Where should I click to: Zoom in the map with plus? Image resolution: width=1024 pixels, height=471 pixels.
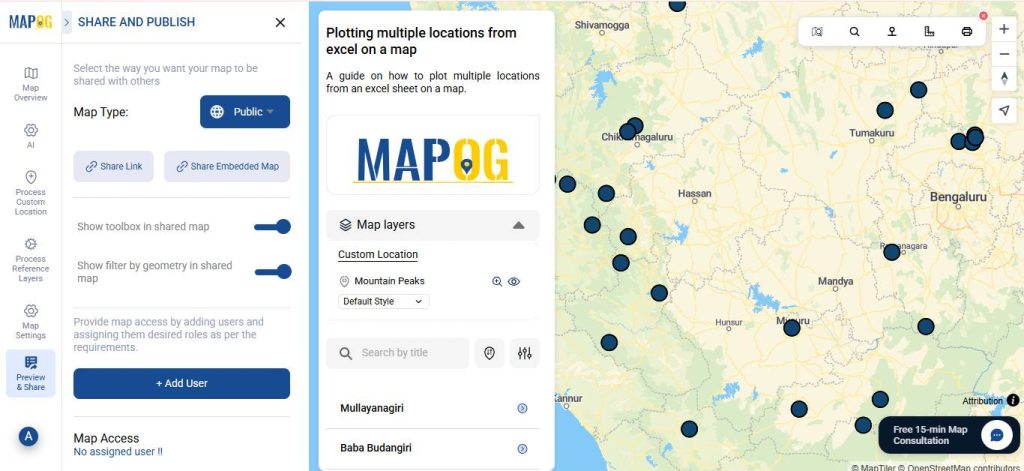pyautogui.click(x=1004, y=29)
